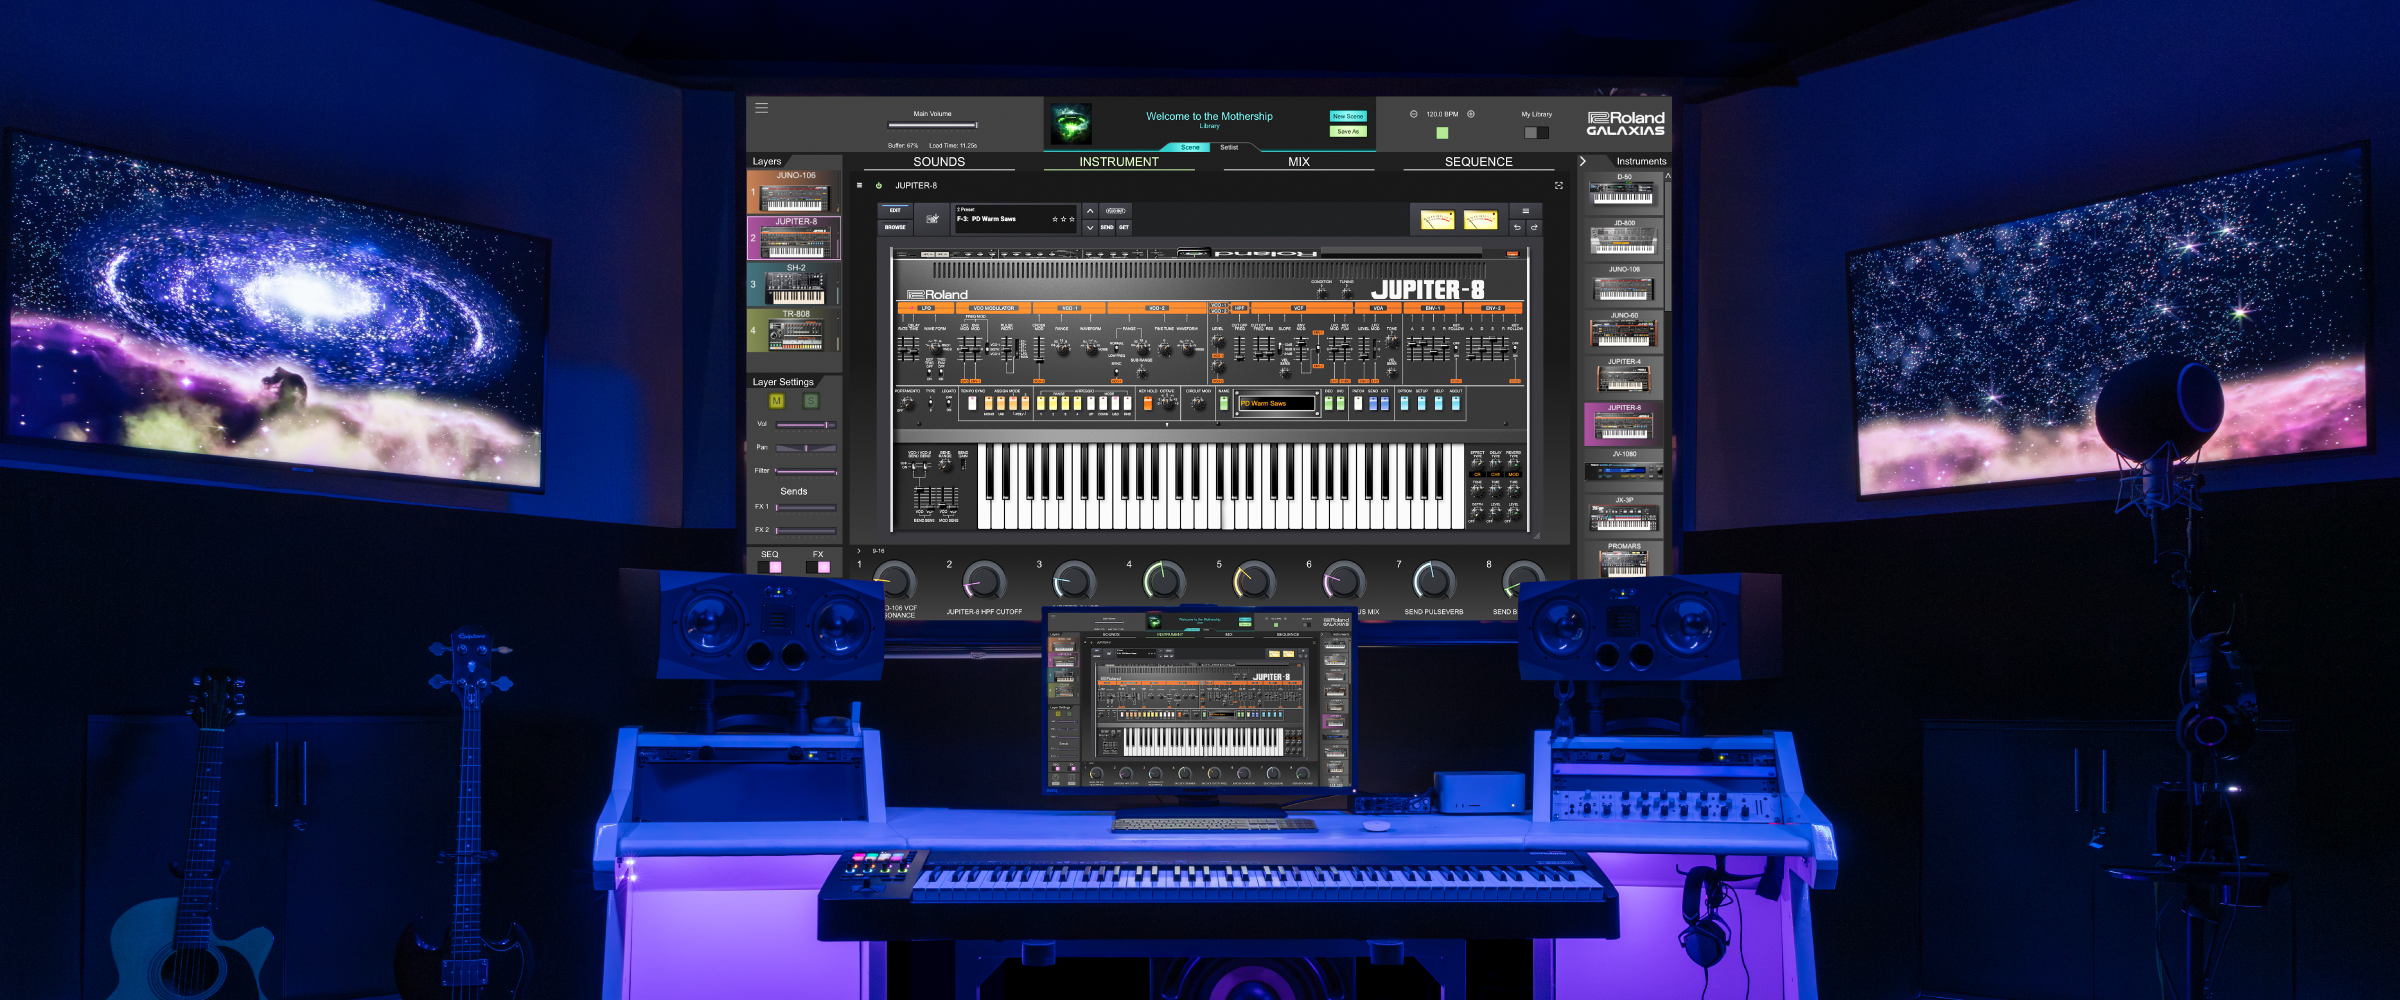This screenshot has height=1000, width=2400.
Task: Open the SOUNDS tab
Action: 939,161
